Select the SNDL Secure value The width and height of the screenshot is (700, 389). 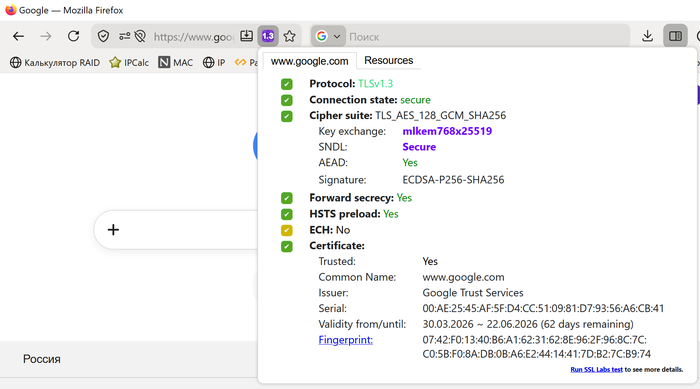click(x=419, y=147)
